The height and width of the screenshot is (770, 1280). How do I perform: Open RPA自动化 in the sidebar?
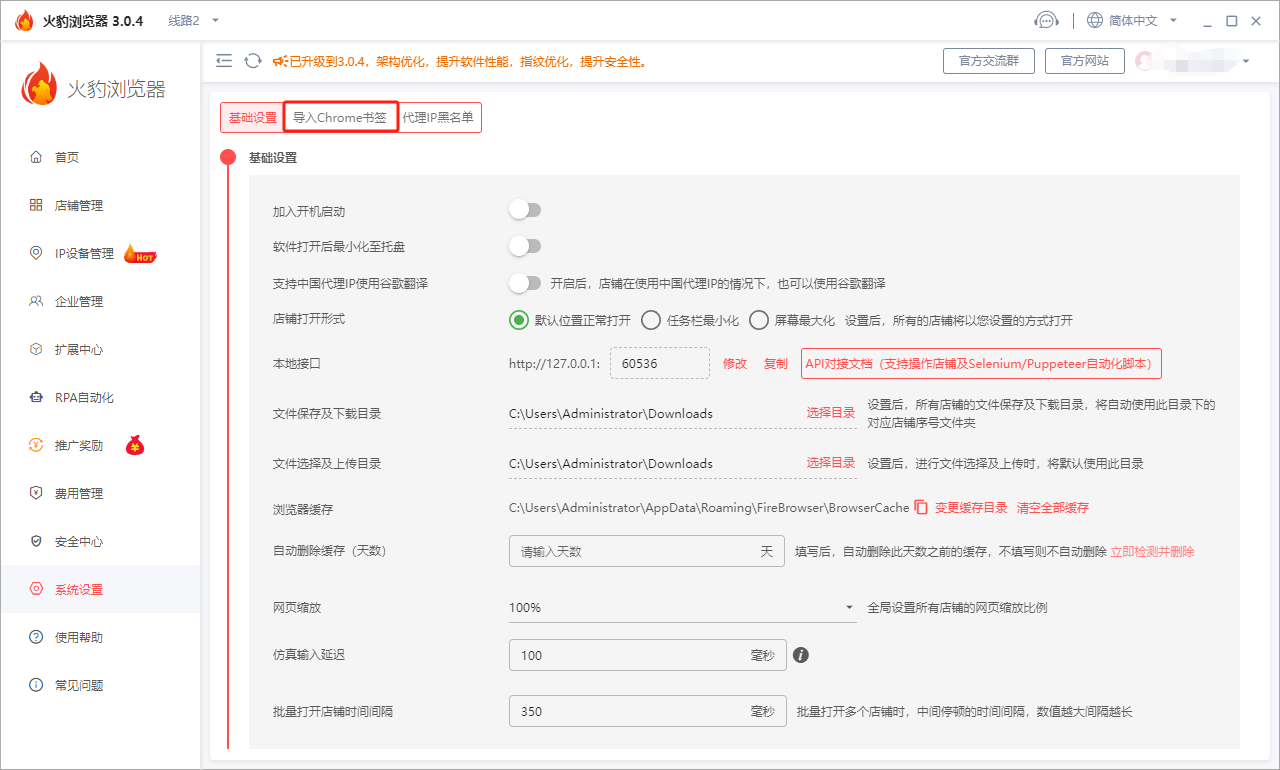(84, 398)
